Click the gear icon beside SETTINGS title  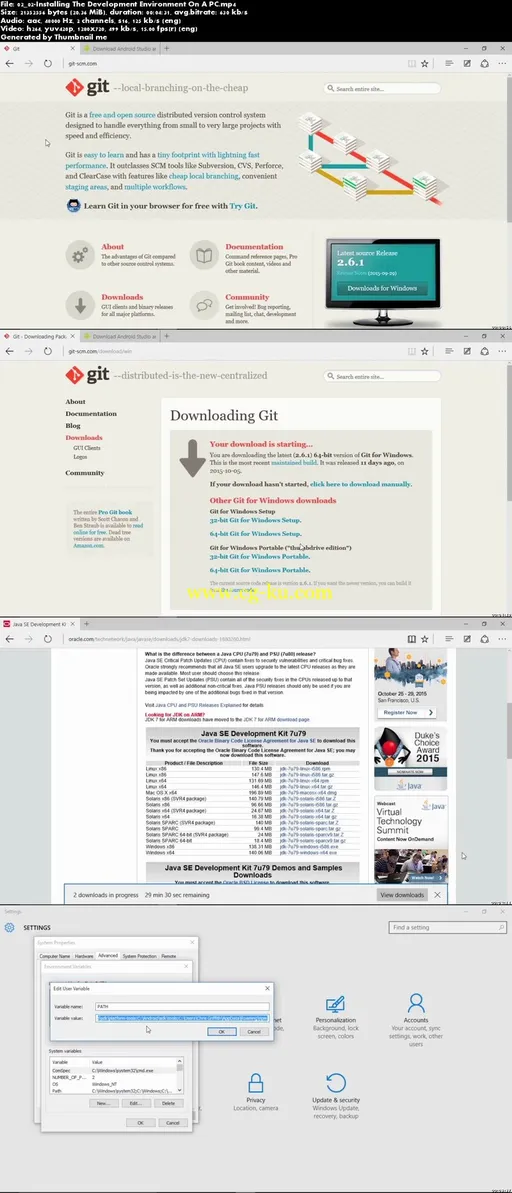tap(9, 927)
